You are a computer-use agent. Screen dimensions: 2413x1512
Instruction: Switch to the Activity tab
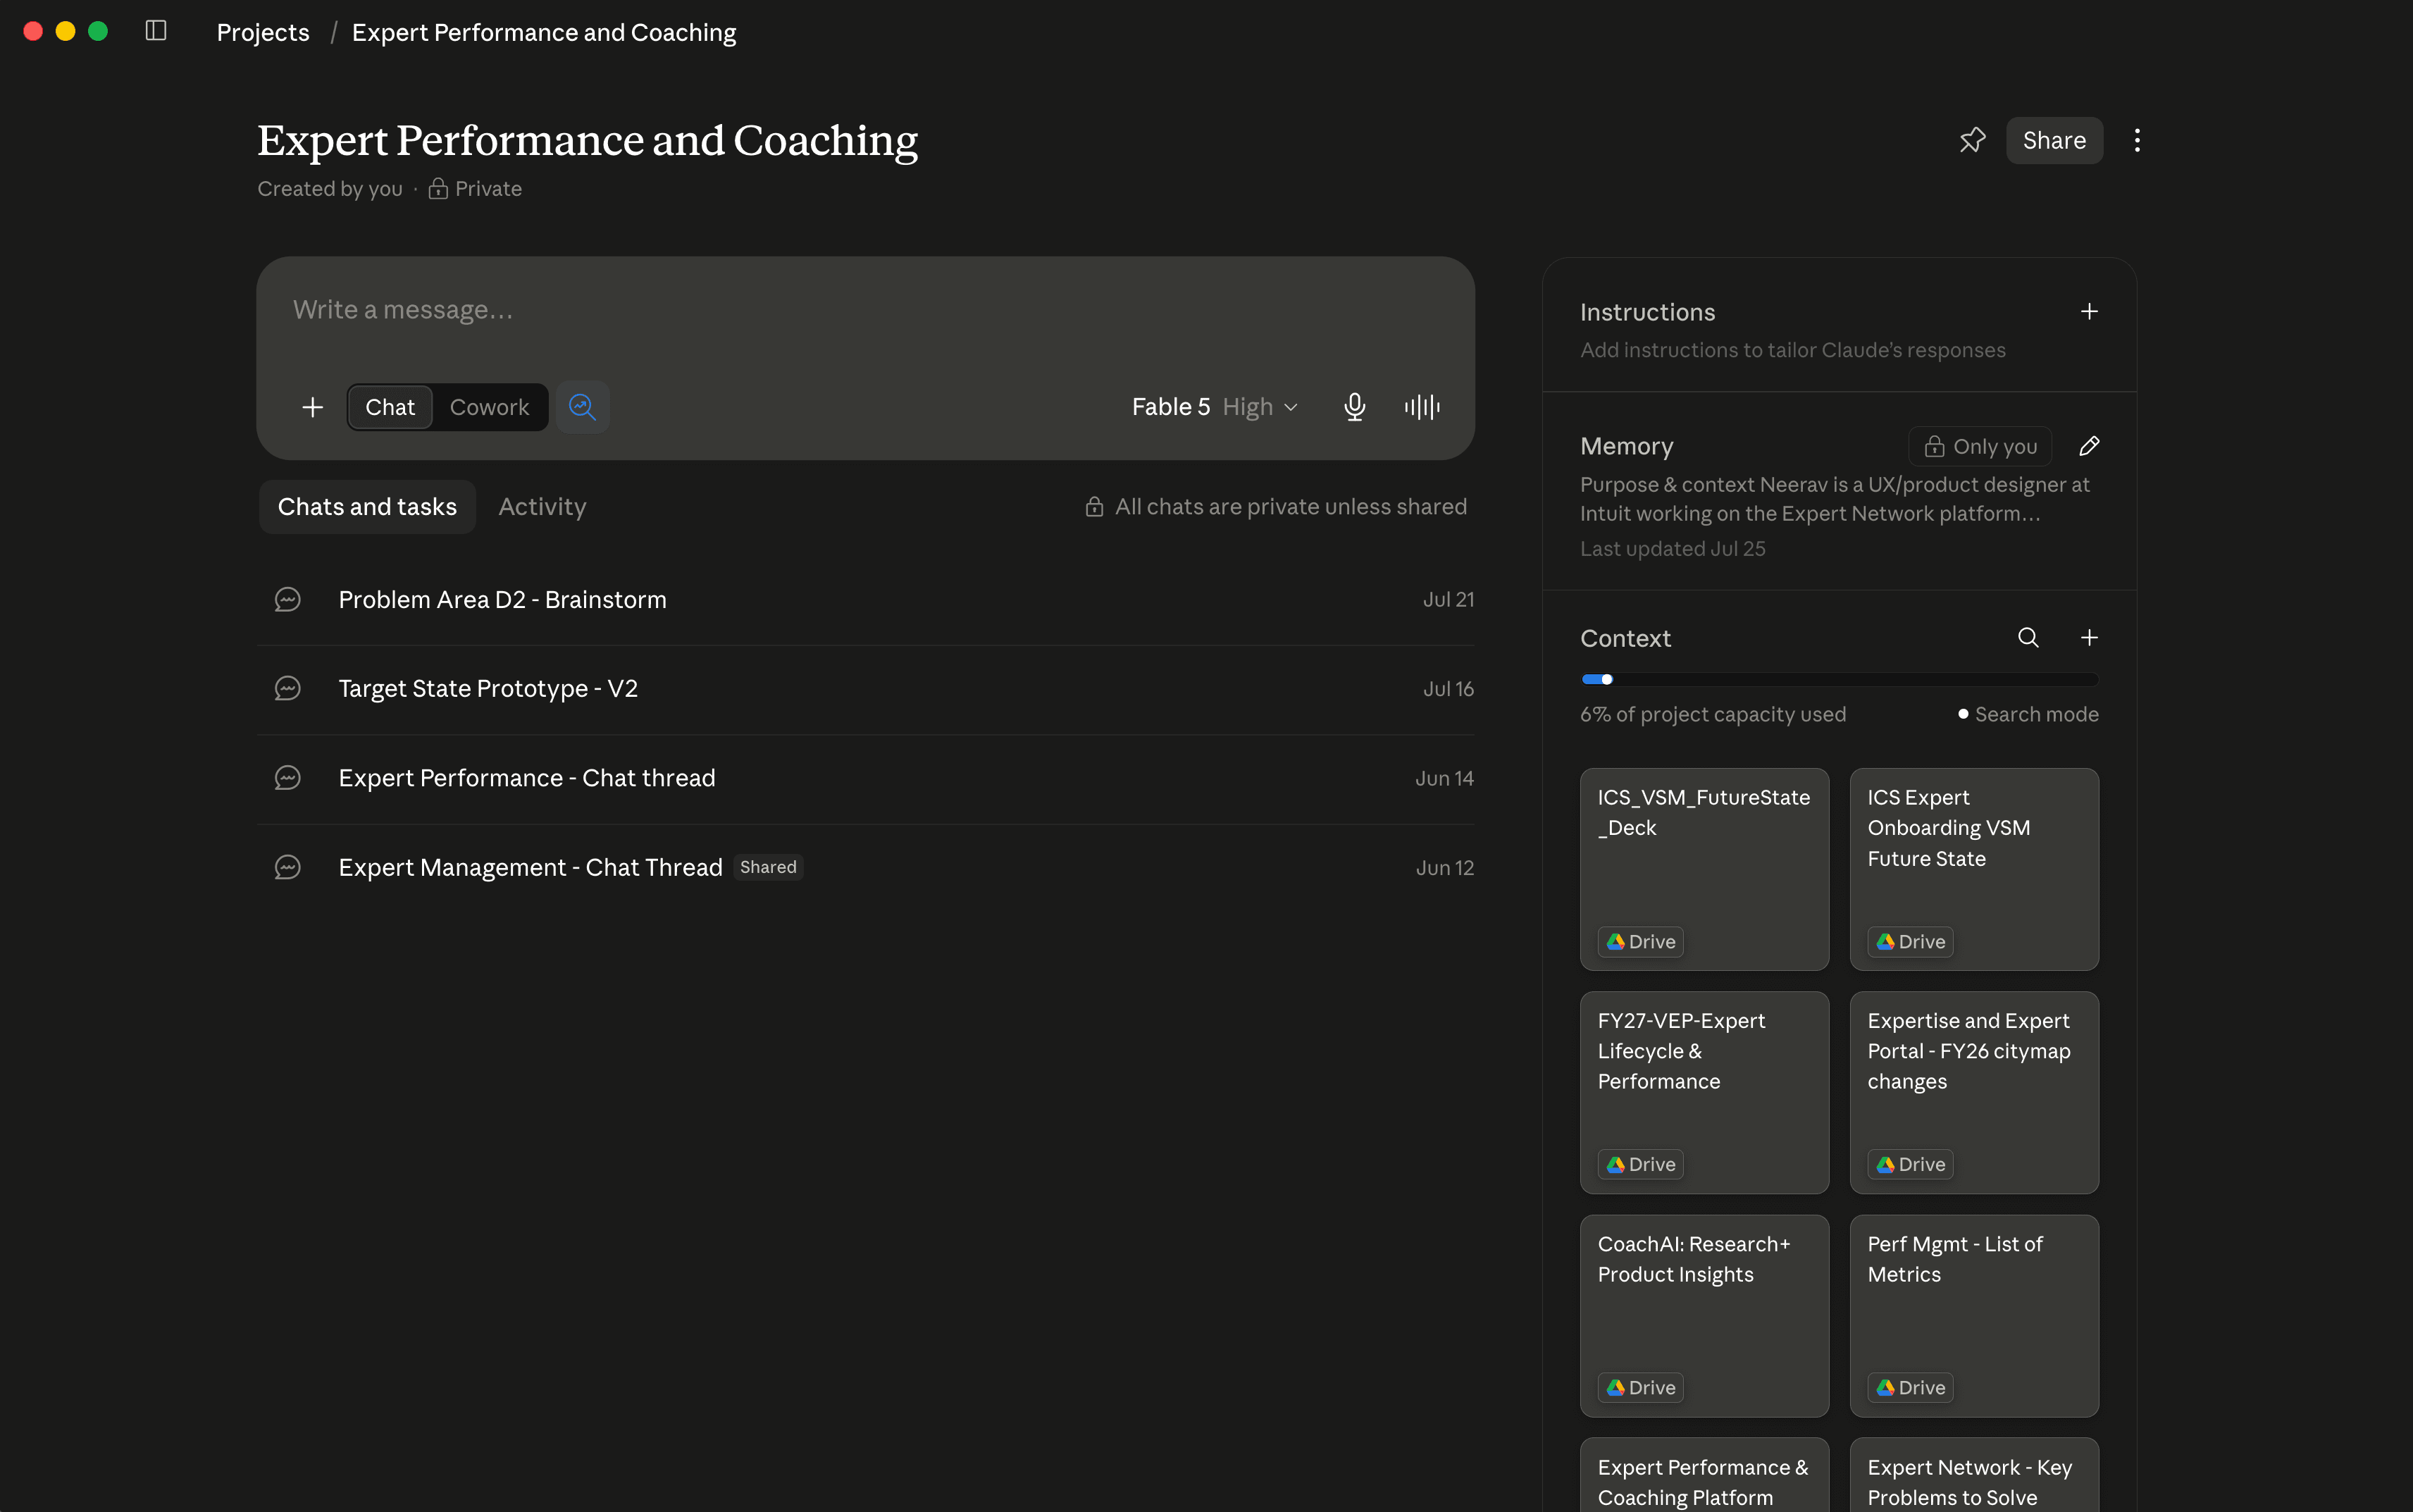pos(542,507)
